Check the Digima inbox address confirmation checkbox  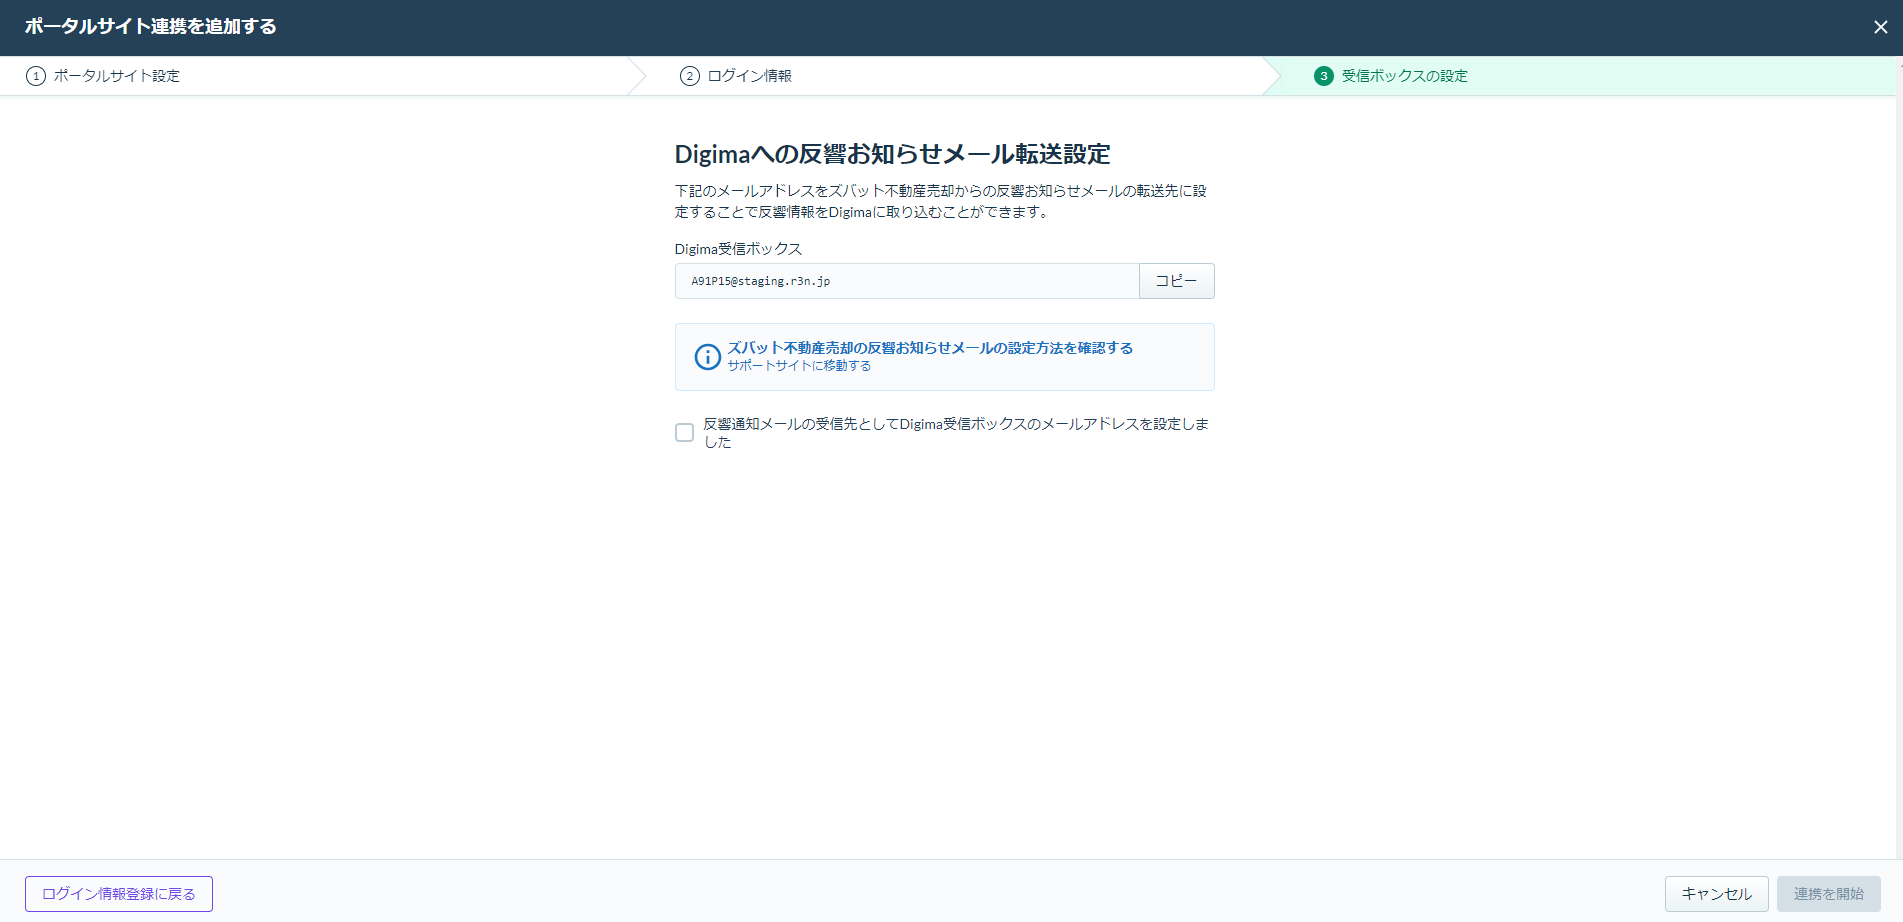[x=684, y=432]
